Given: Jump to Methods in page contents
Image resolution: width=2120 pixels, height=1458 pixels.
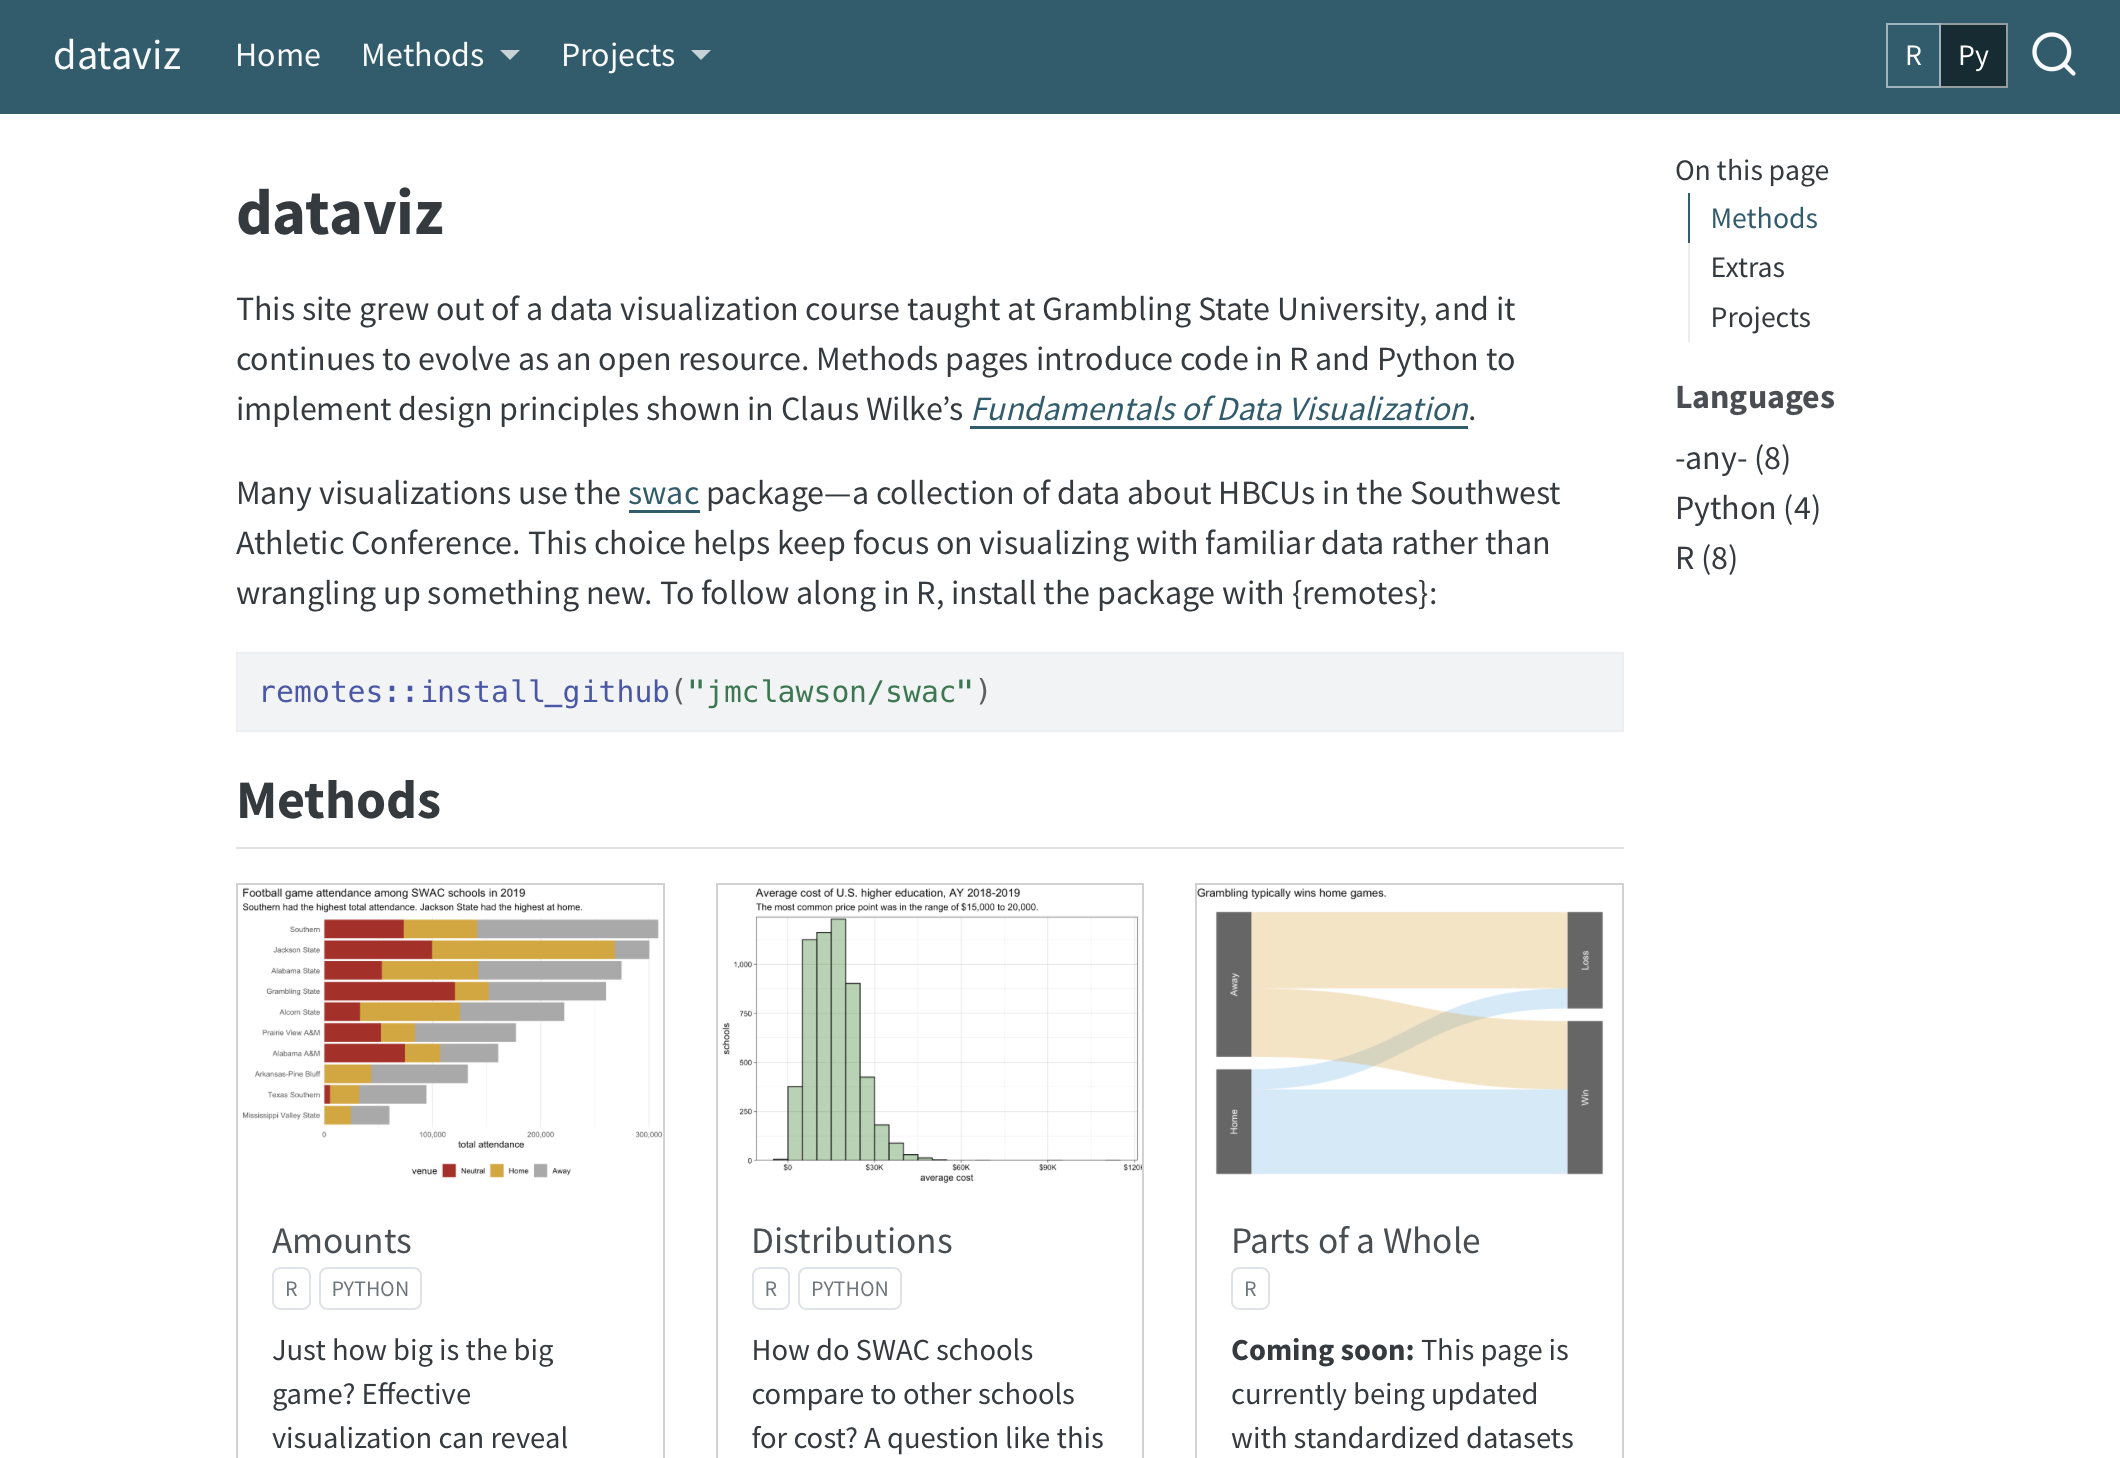Looking at the screenshot, I should [1763, 218].
